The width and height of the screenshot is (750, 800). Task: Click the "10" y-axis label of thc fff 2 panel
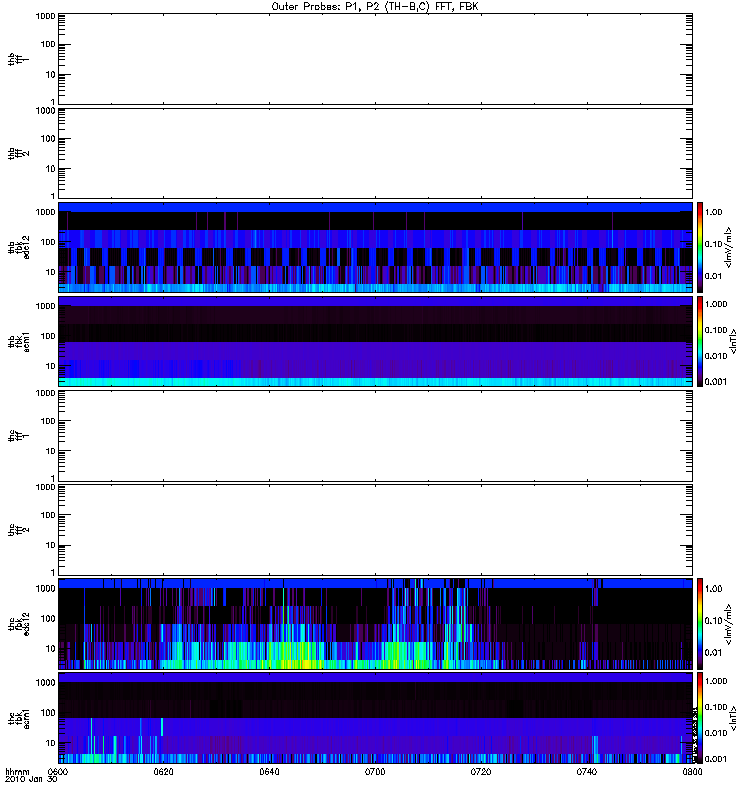51,545
